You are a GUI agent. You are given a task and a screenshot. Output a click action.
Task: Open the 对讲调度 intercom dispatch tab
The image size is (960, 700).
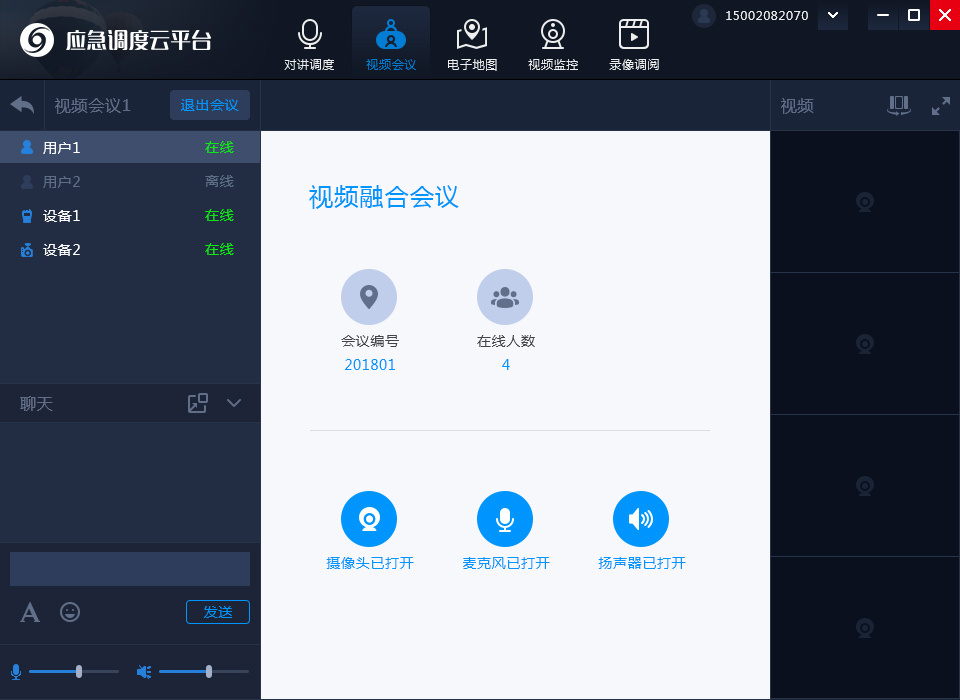coord(309,44)
